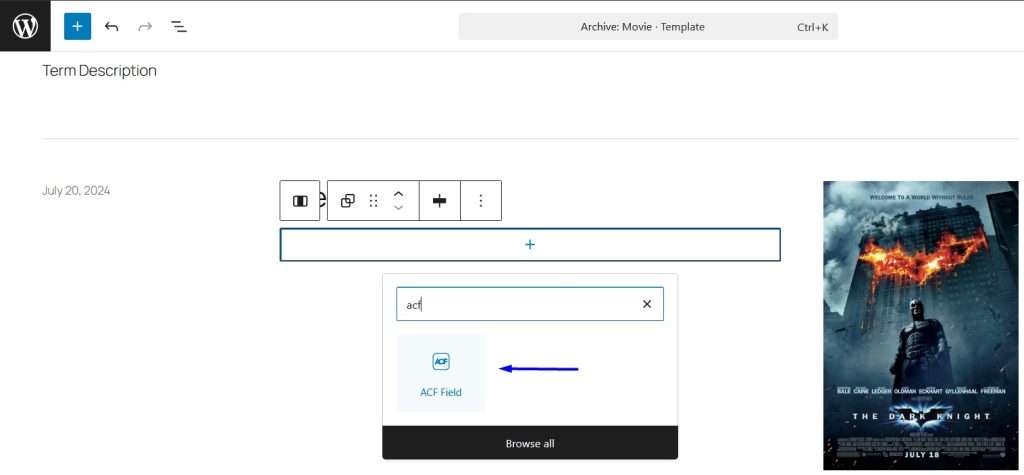
Task: Click the WordPress logo to exit editor
Action: point(25,26)
